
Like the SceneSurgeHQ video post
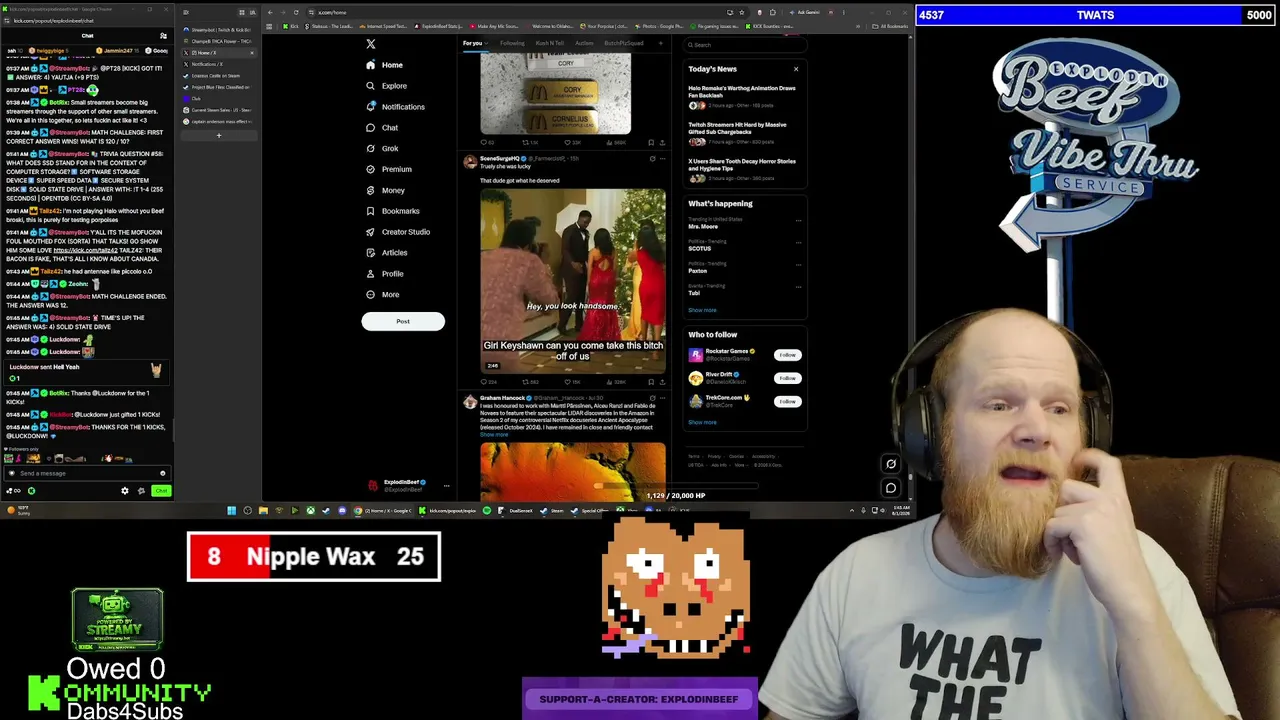tap(569, 381)
